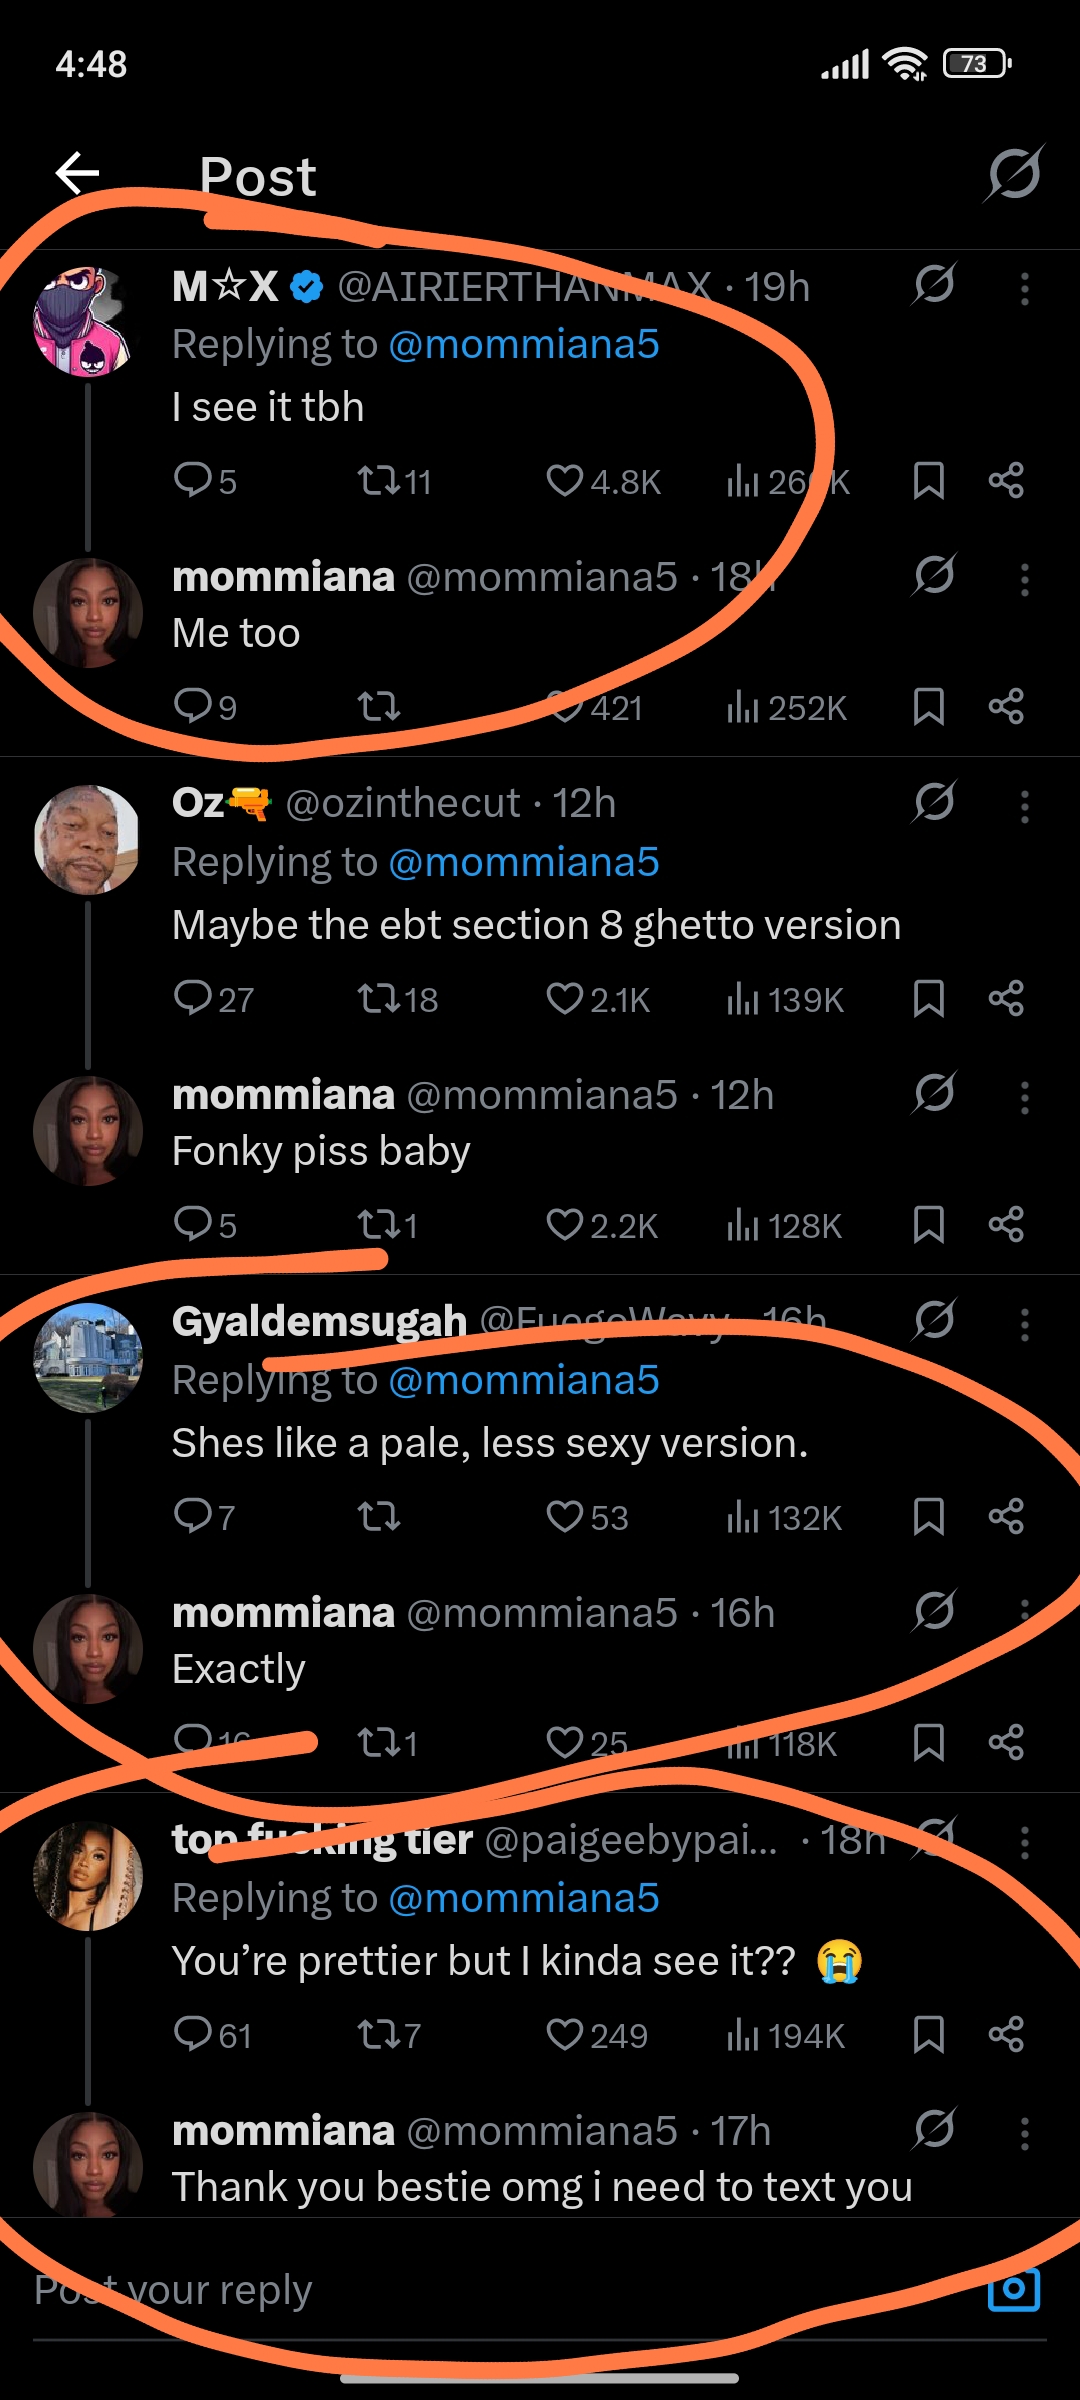Open the @mommiana5 link under M☆X

click(523, 344)
